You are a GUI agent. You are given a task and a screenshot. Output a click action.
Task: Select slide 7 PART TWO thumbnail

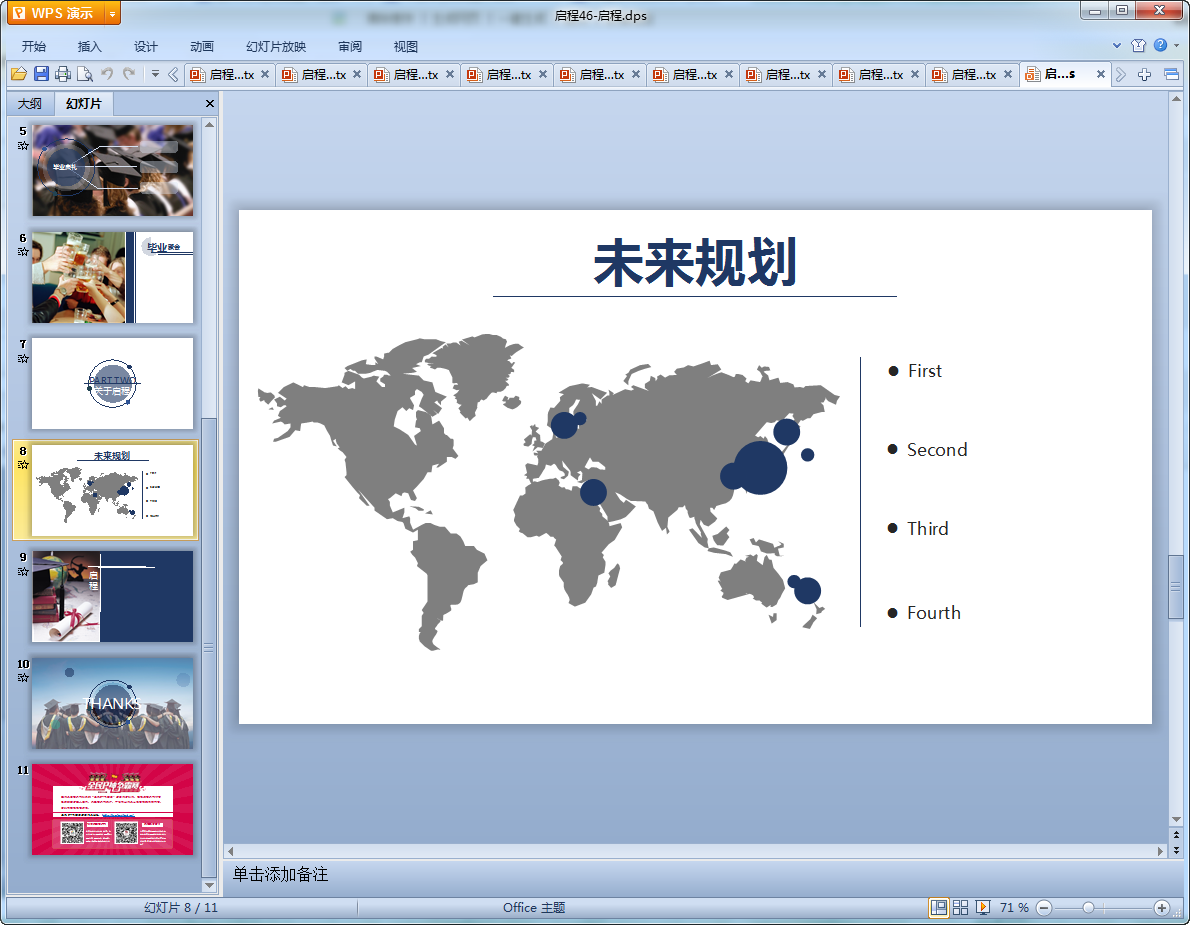(x=112, y=384)
